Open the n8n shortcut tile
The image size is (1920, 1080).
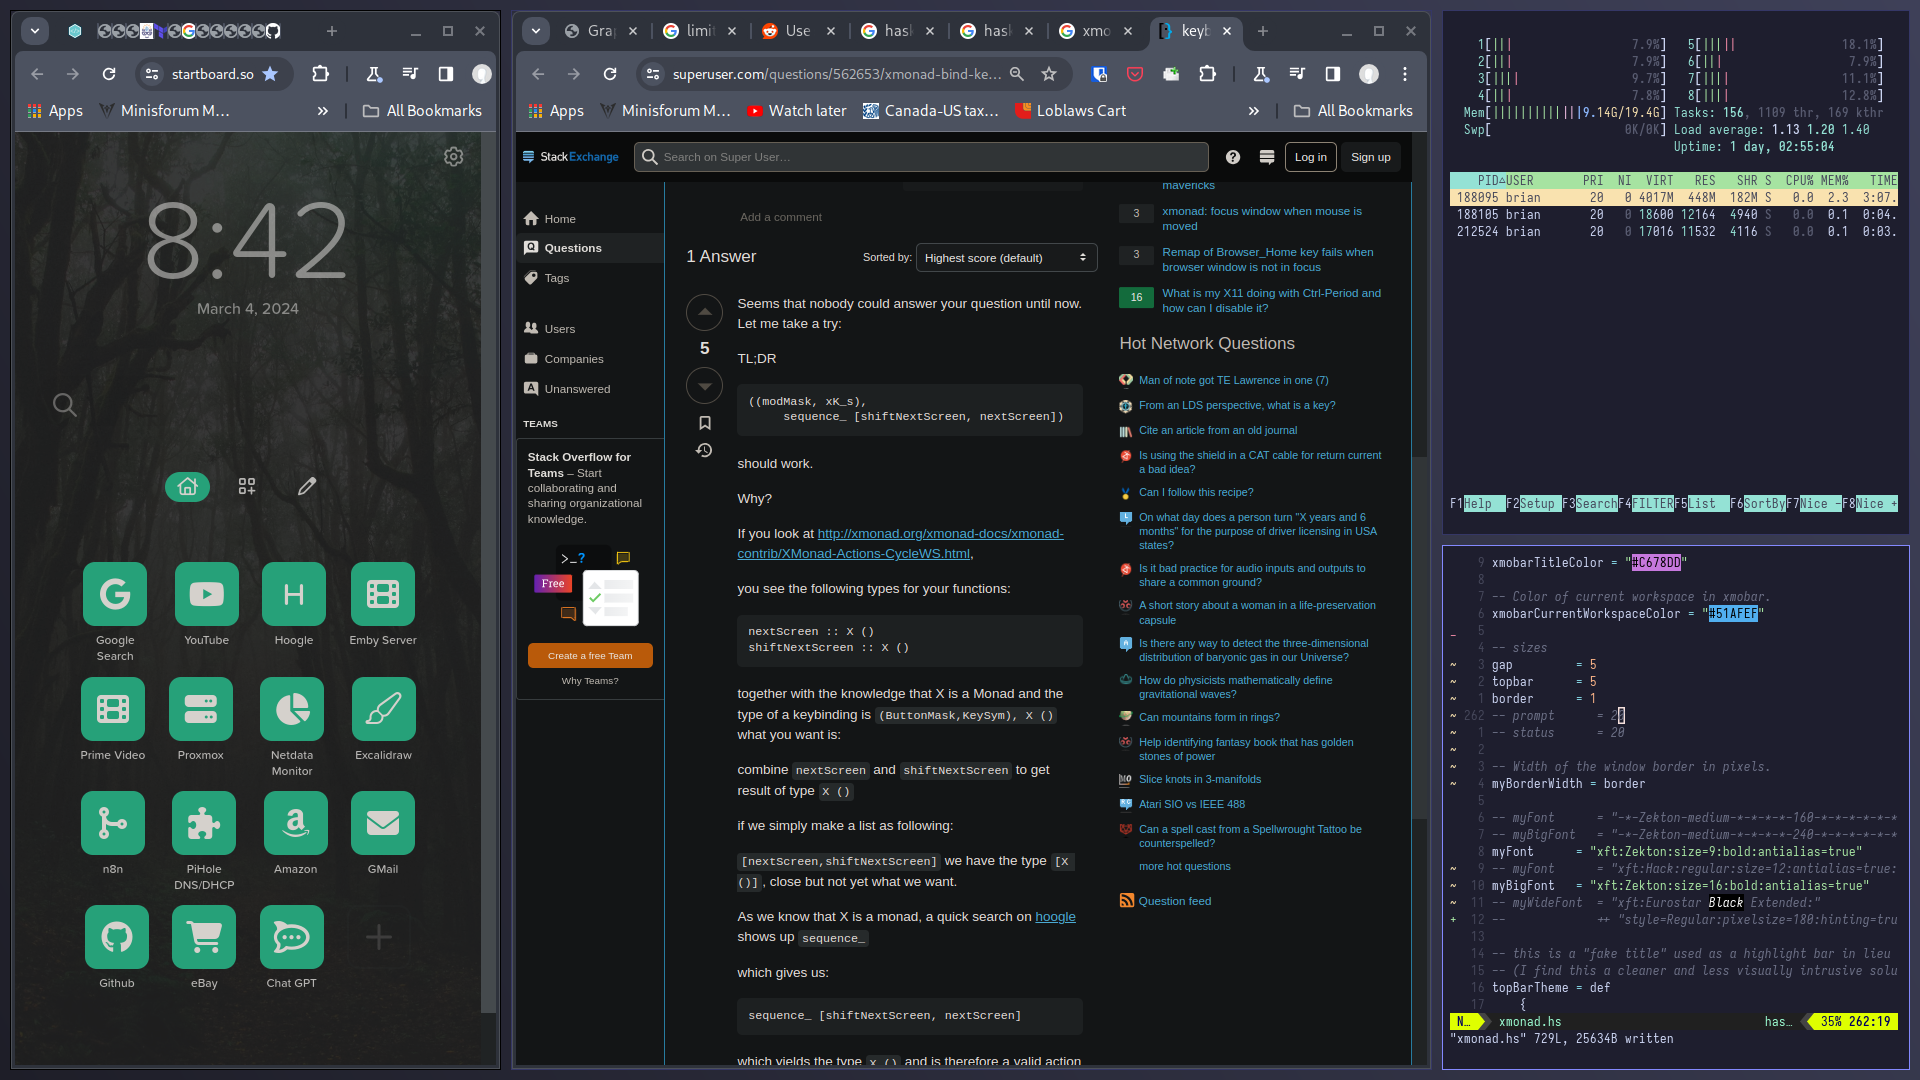(113, 824)
